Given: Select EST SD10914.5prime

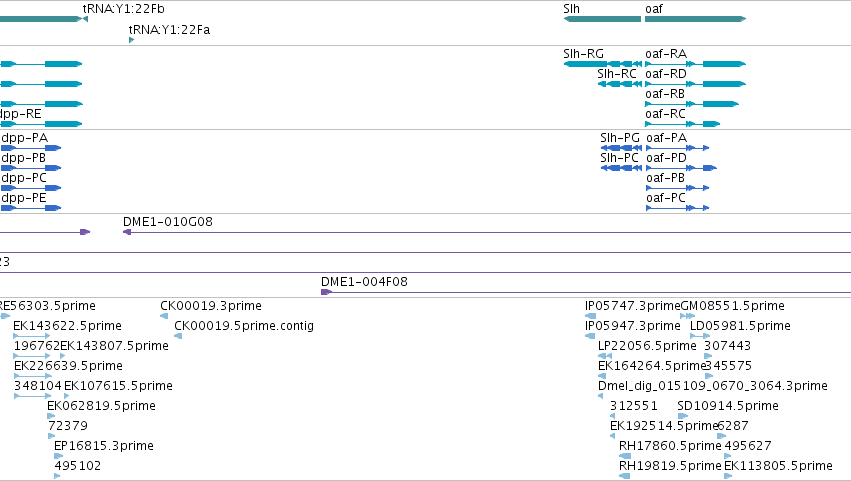Looking at the screenshot, I should [x=728, y=406].
